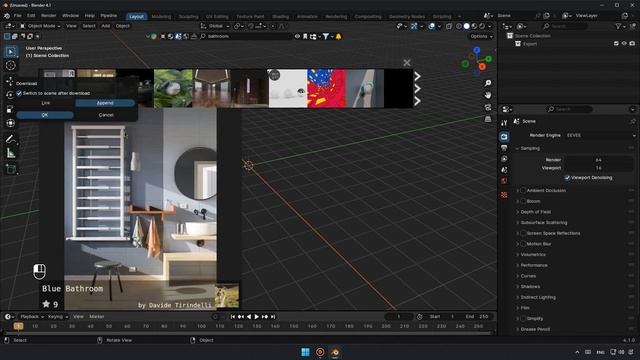Jump to the timeline start frame button
Image resolution: width=640 pixels, height=360 pixels.
pos(233,317)
